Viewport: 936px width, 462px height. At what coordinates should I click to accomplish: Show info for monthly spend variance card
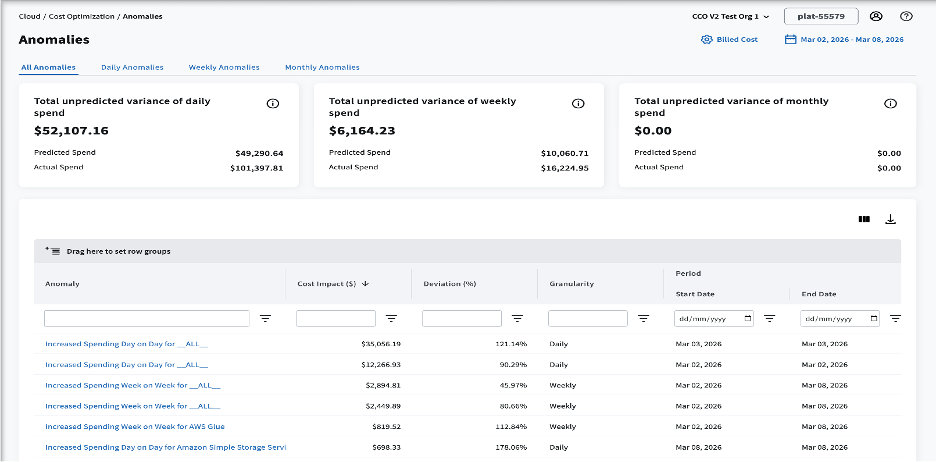pyautogui.click(x=890, y=104)
